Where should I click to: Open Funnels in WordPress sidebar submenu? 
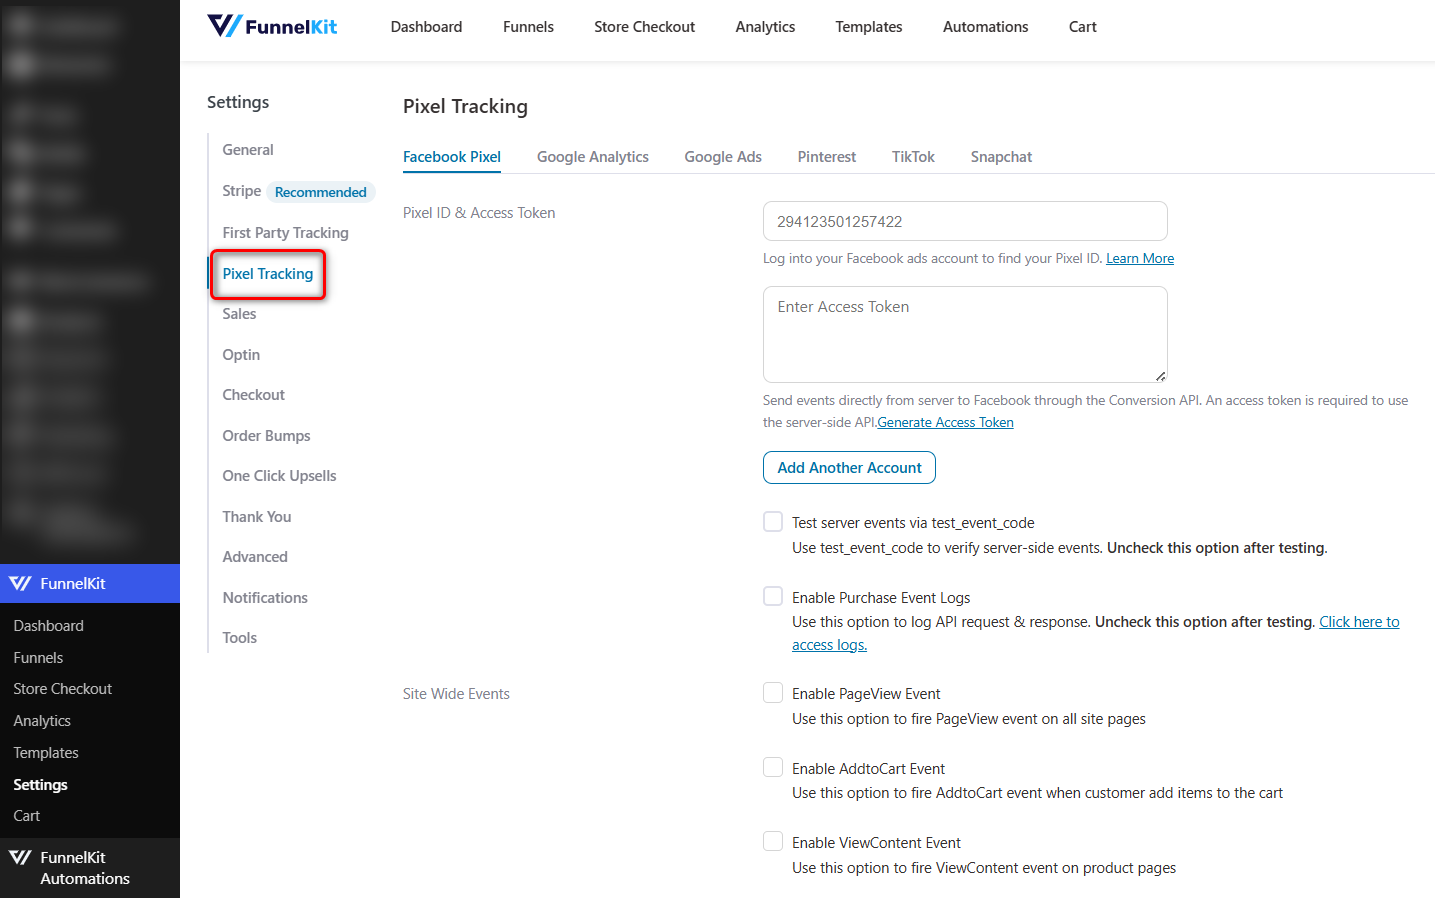[38, 658]
